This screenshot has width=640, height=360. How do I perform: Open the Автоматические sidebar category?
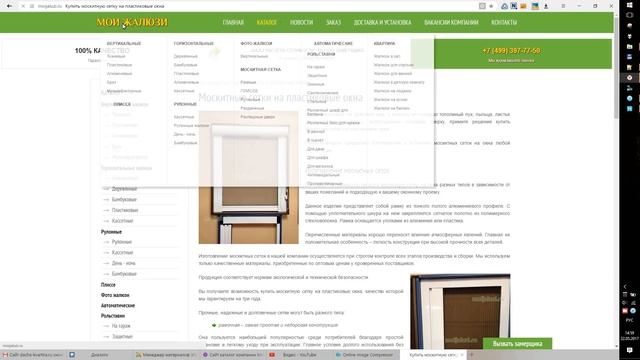pos(118,305)
